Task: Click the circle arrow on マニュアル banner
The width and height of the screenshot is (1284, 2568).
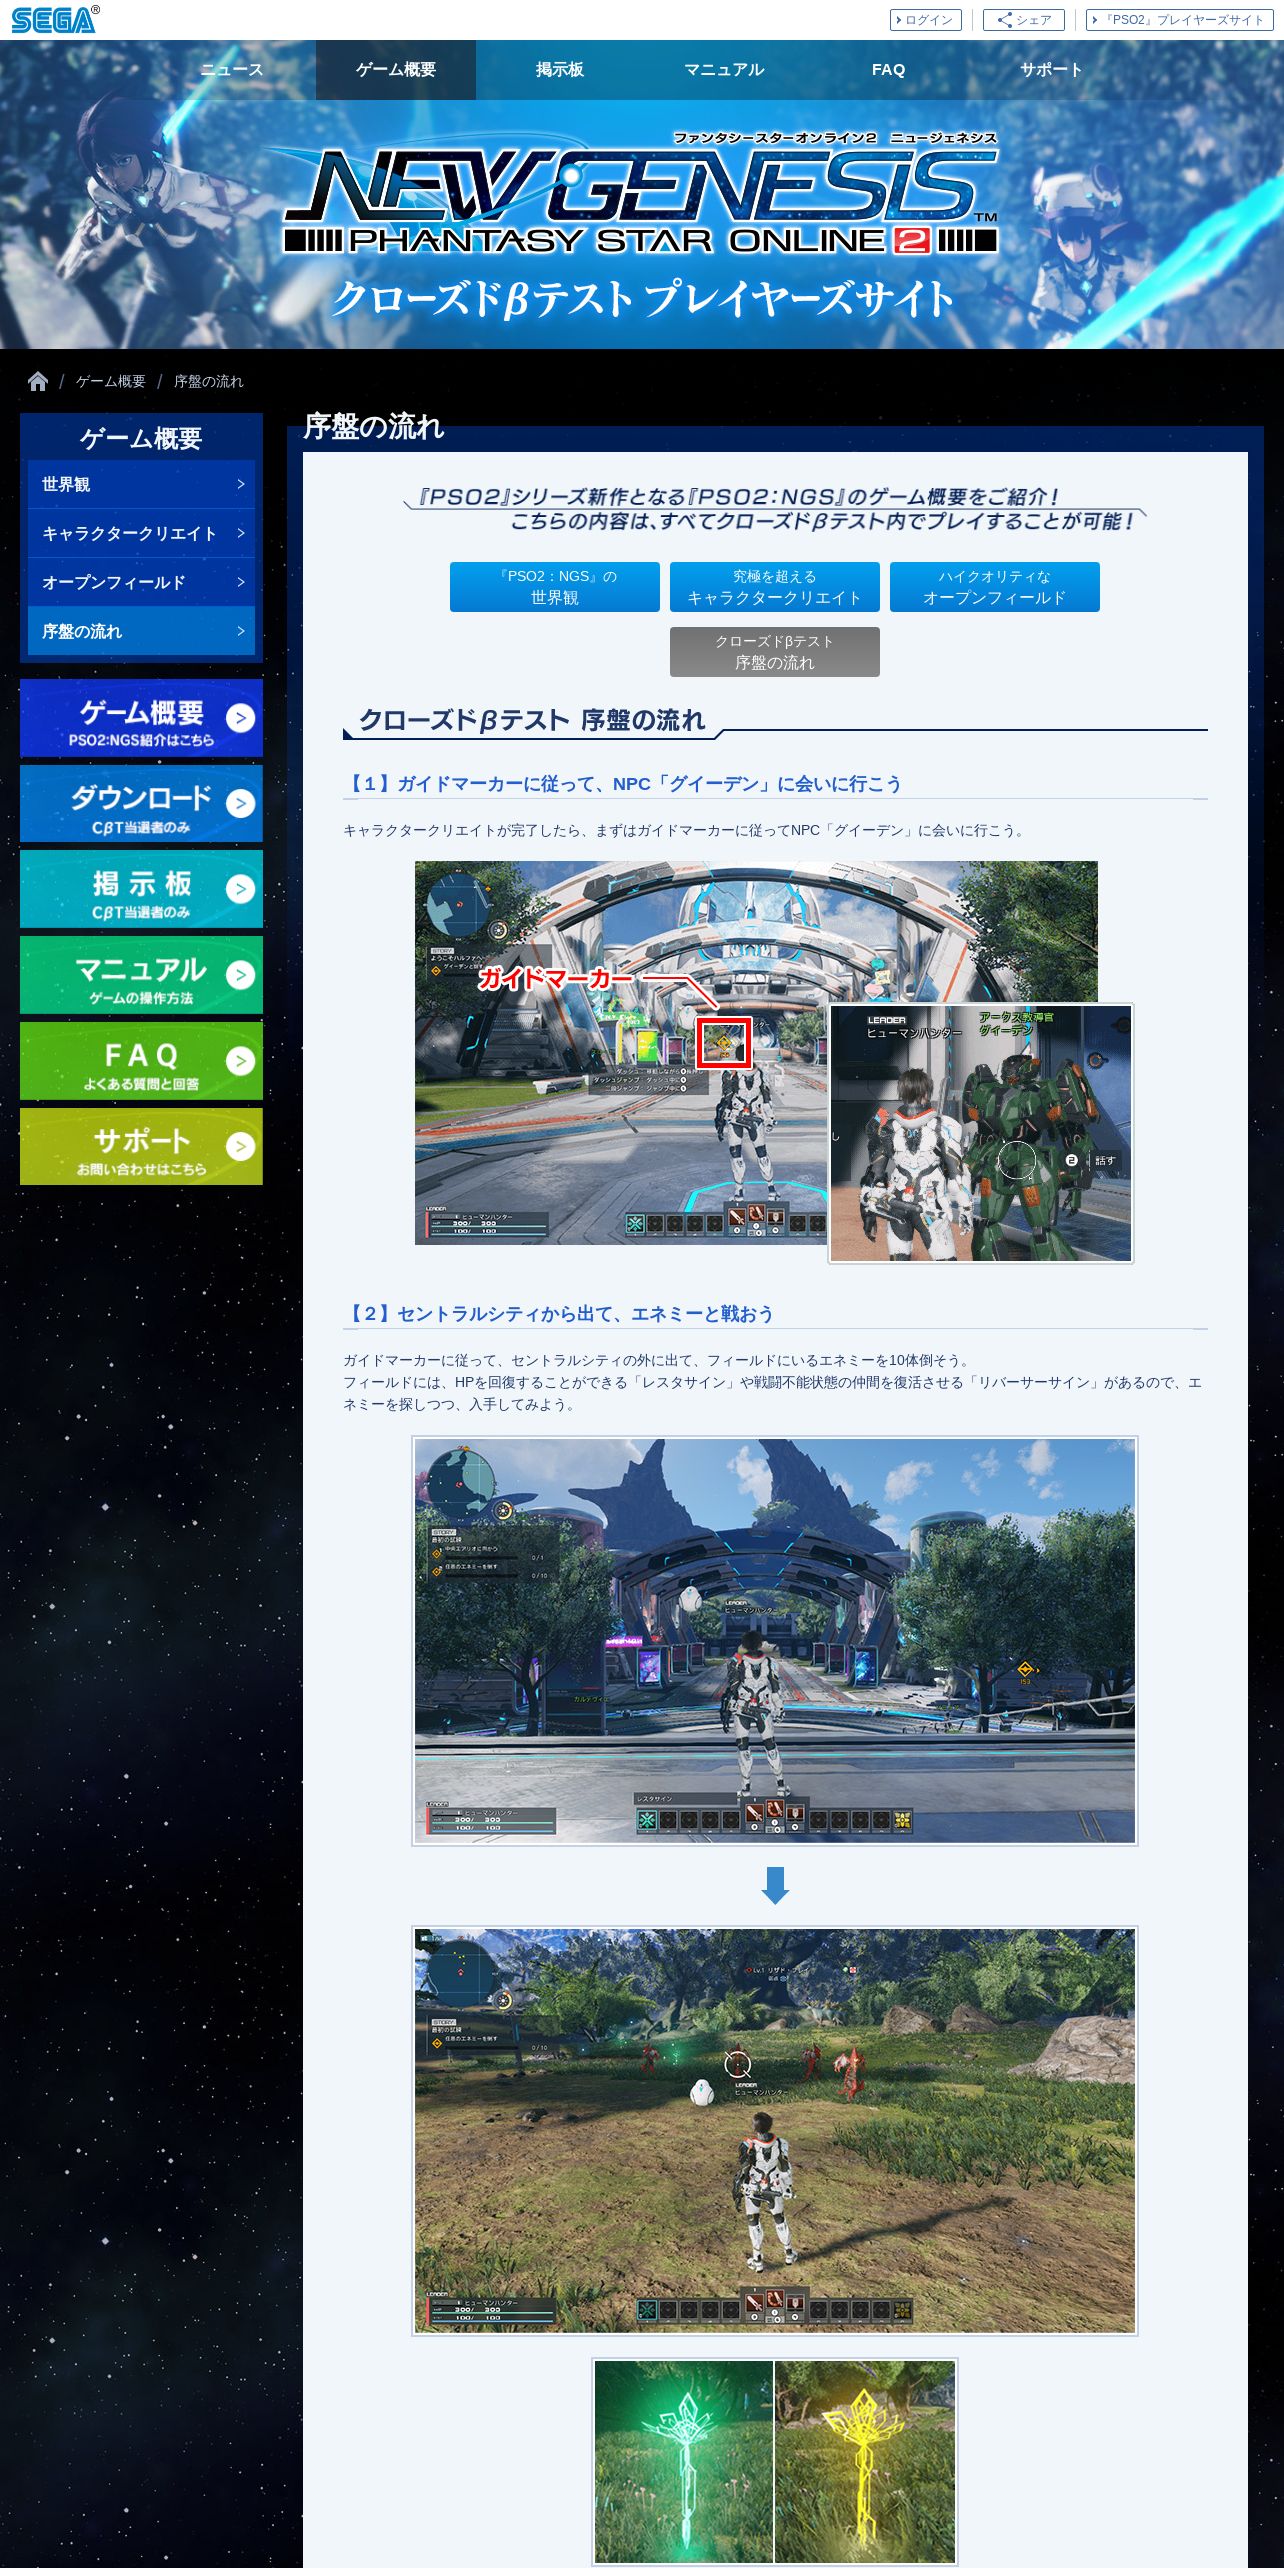Action: 240,974
